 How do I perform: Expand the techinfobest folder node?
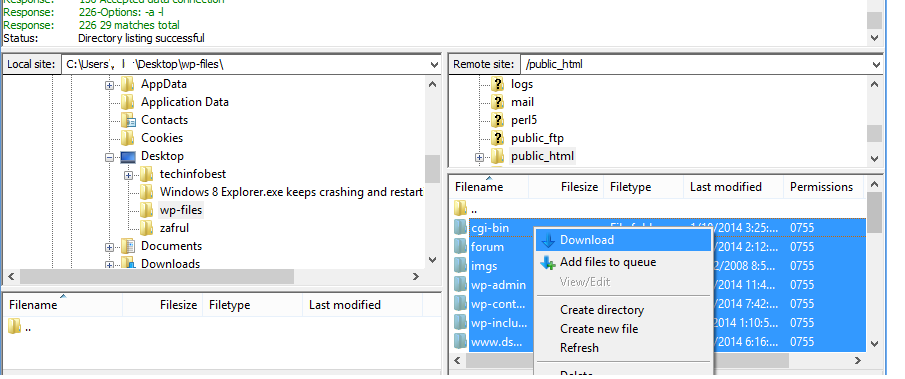tap(128, 175)
